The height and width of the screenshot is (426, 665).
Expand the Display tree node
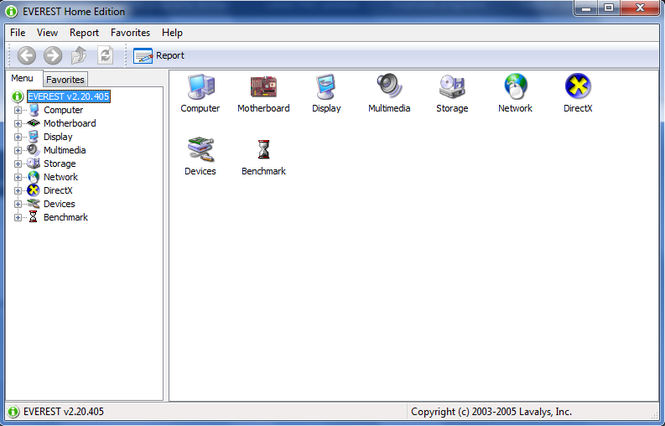point(18,137)
